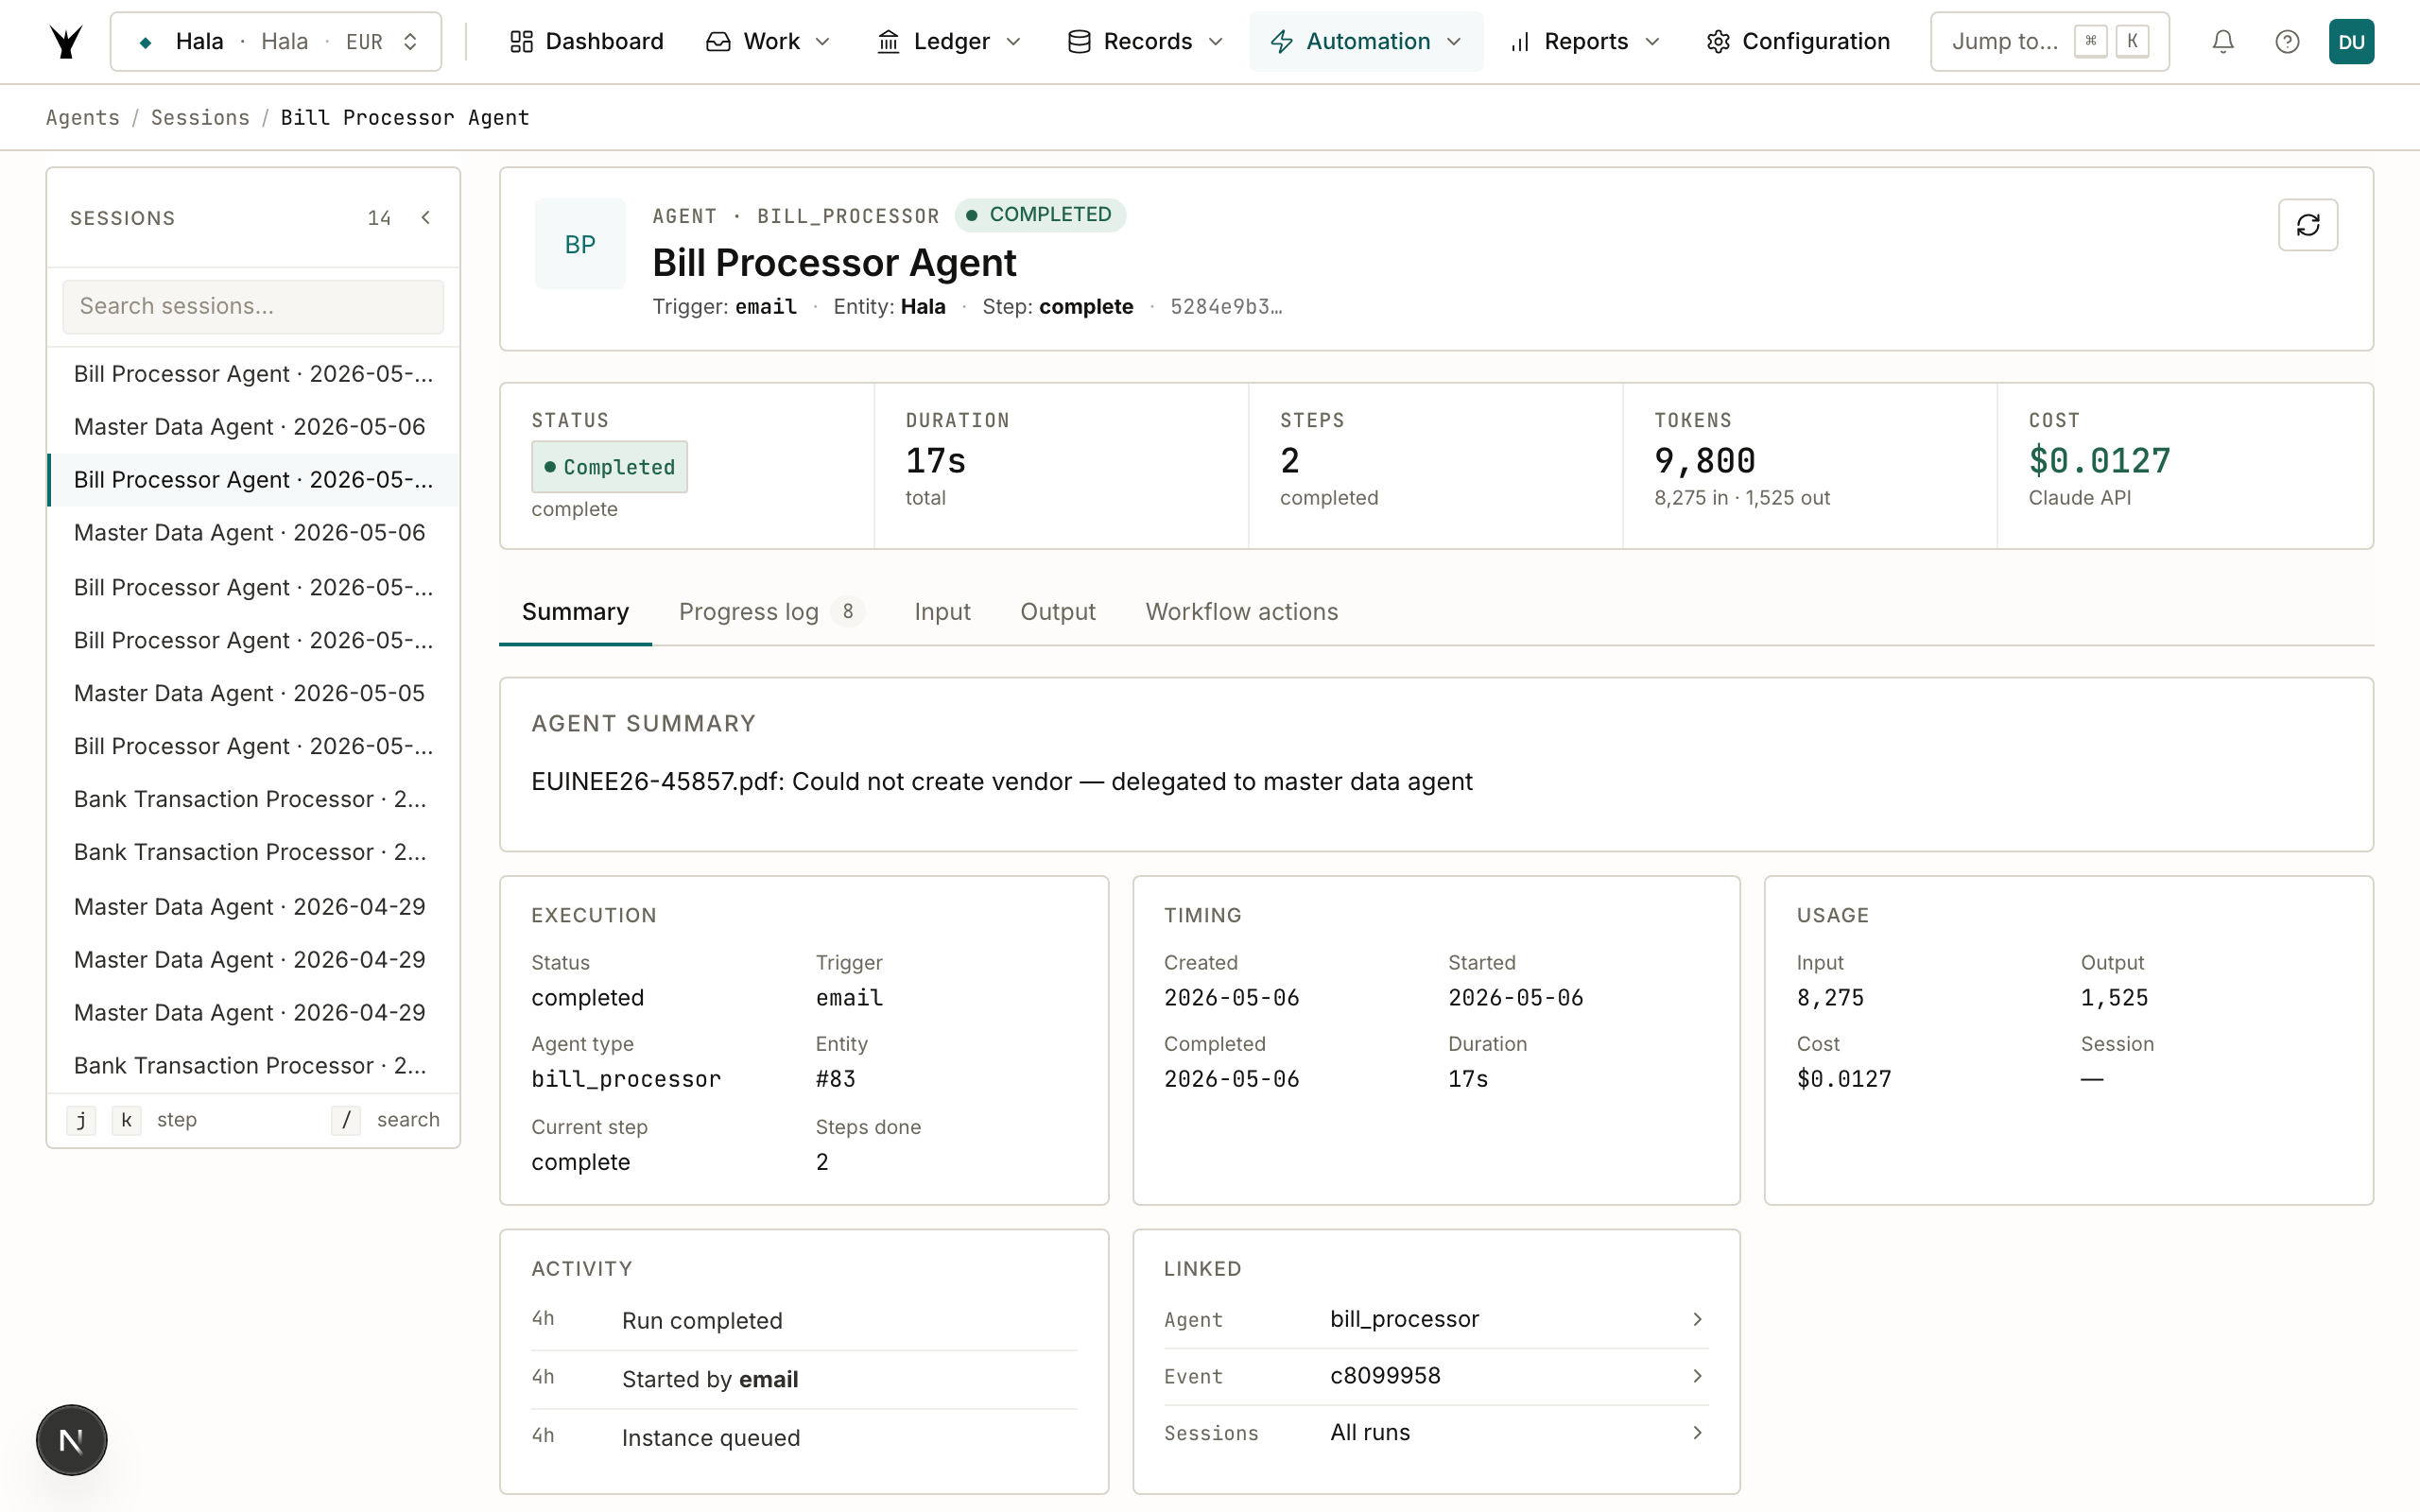Open linked Sessions All runs row
The image size is (2420, 1512).
tap(1436, 1433)
